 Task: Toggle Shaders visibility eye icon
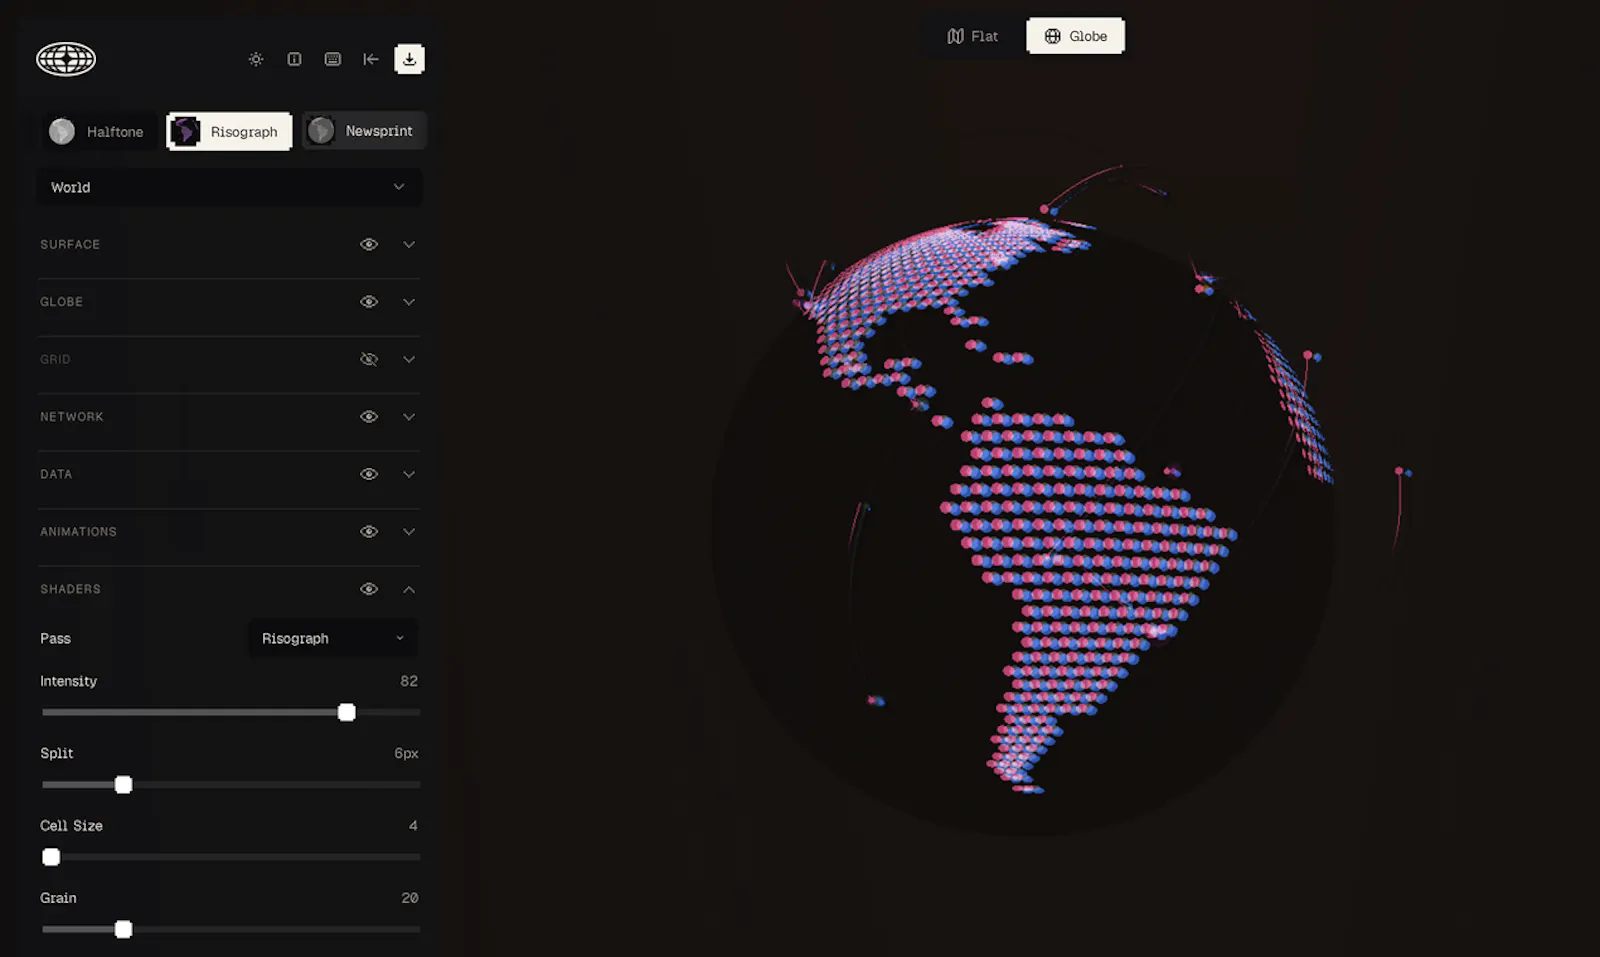pyautogui.click(x=369, y=589)
